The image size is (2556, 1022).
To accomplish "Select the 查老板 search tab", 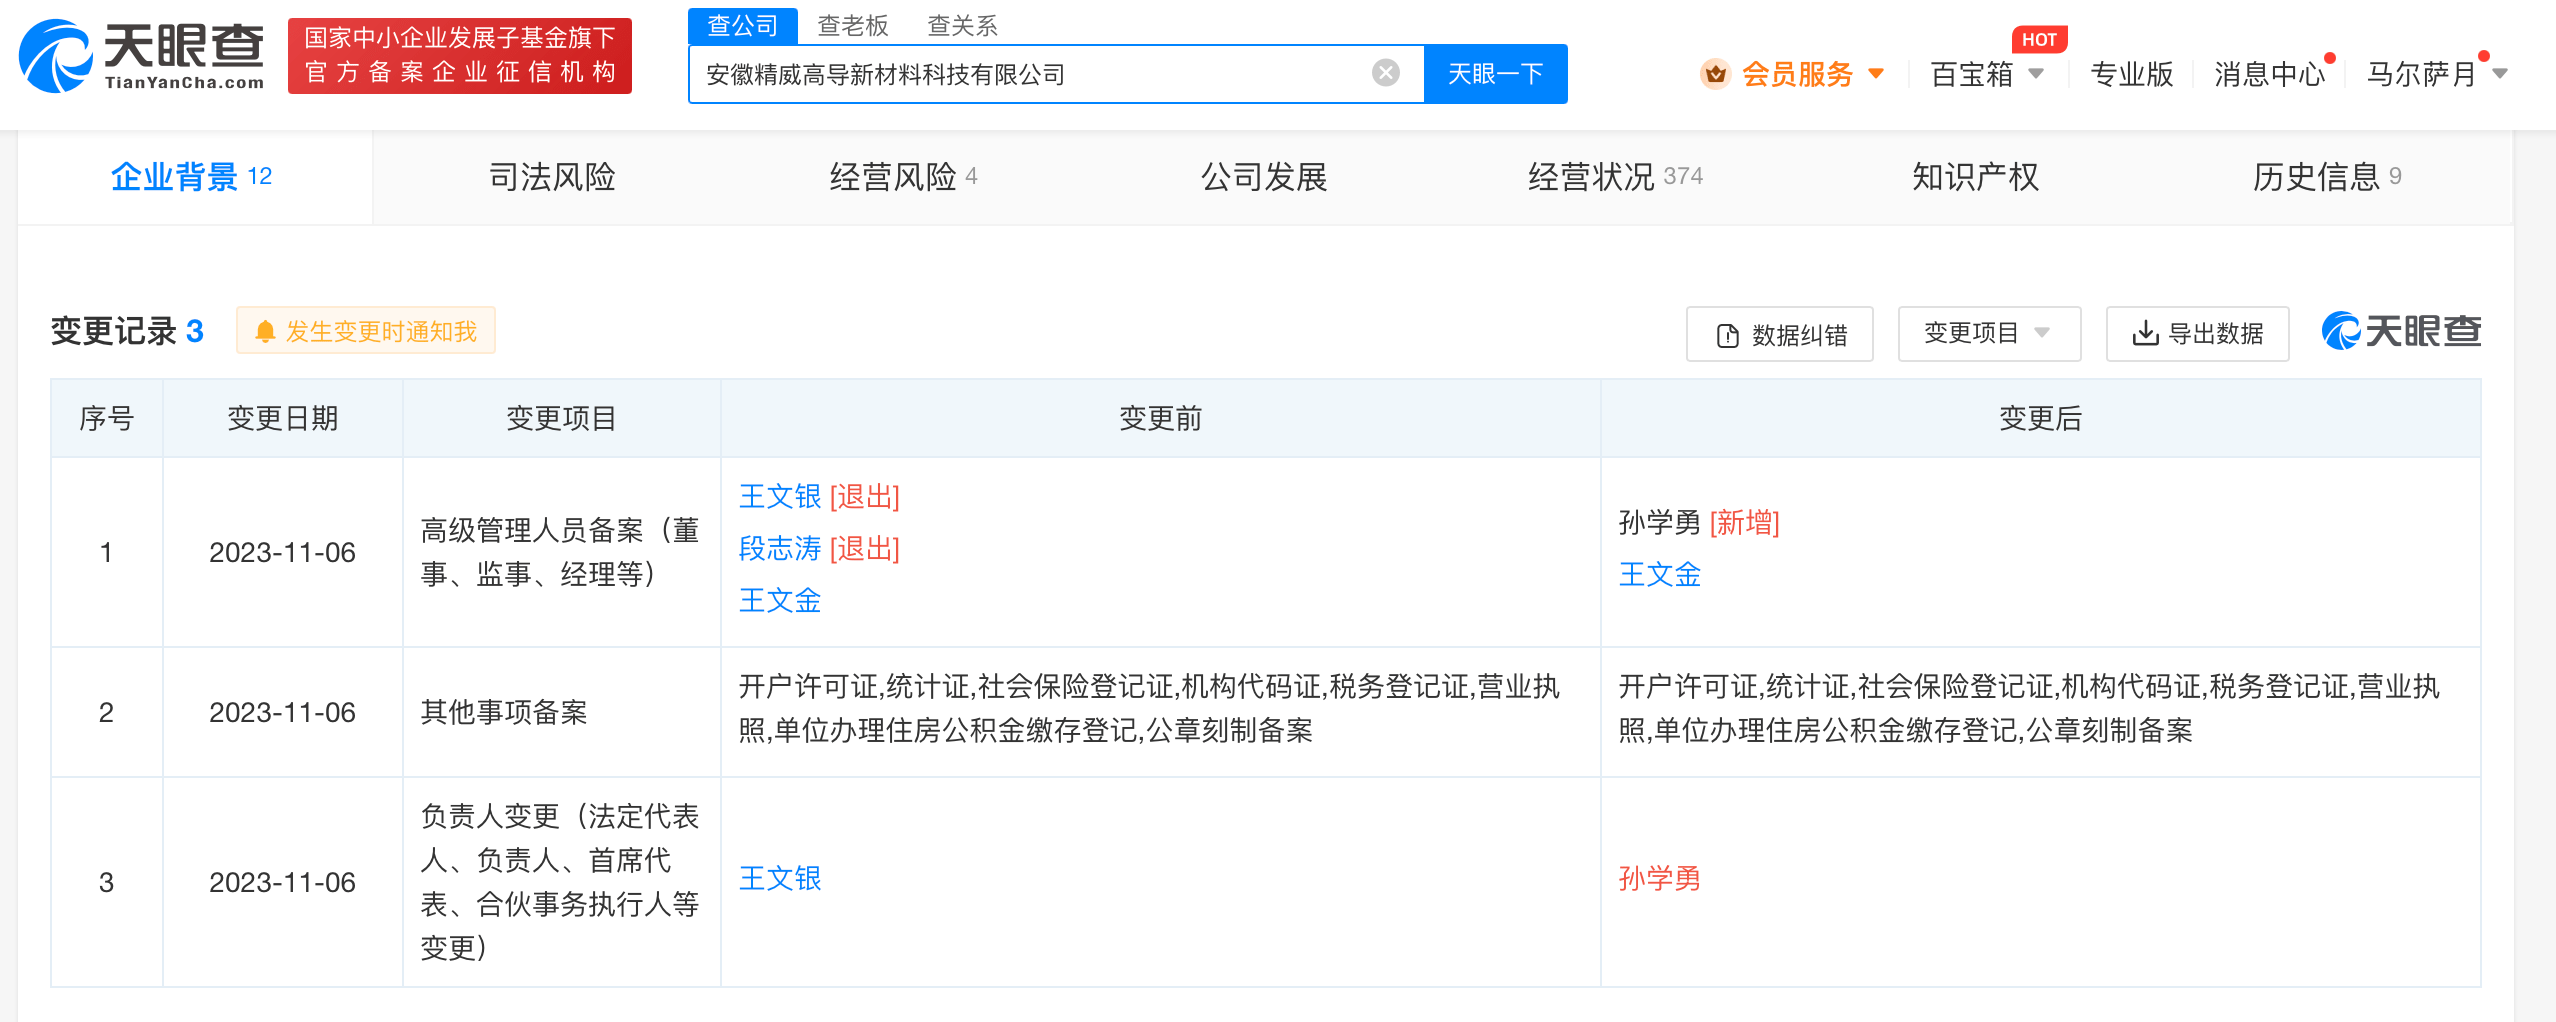I will [852, 25].
